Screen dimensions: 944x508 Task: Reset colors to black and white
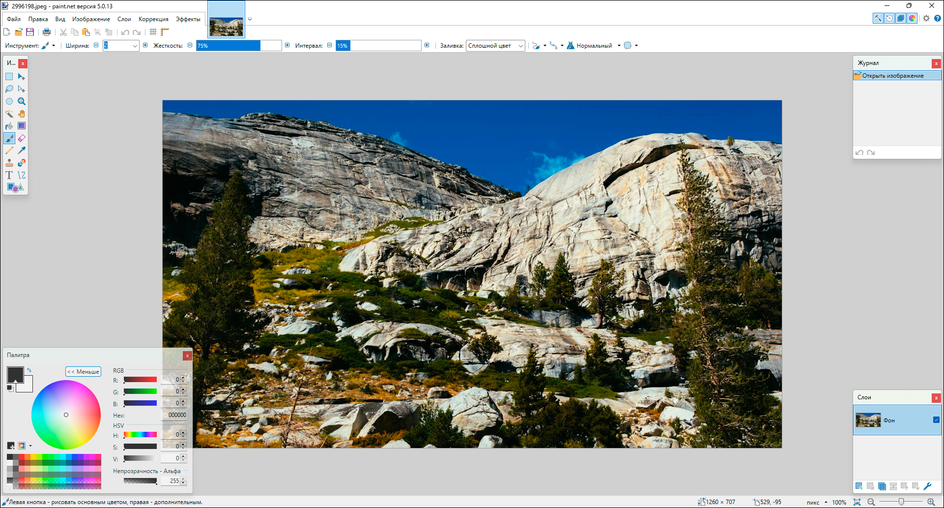tap(10, 388)
